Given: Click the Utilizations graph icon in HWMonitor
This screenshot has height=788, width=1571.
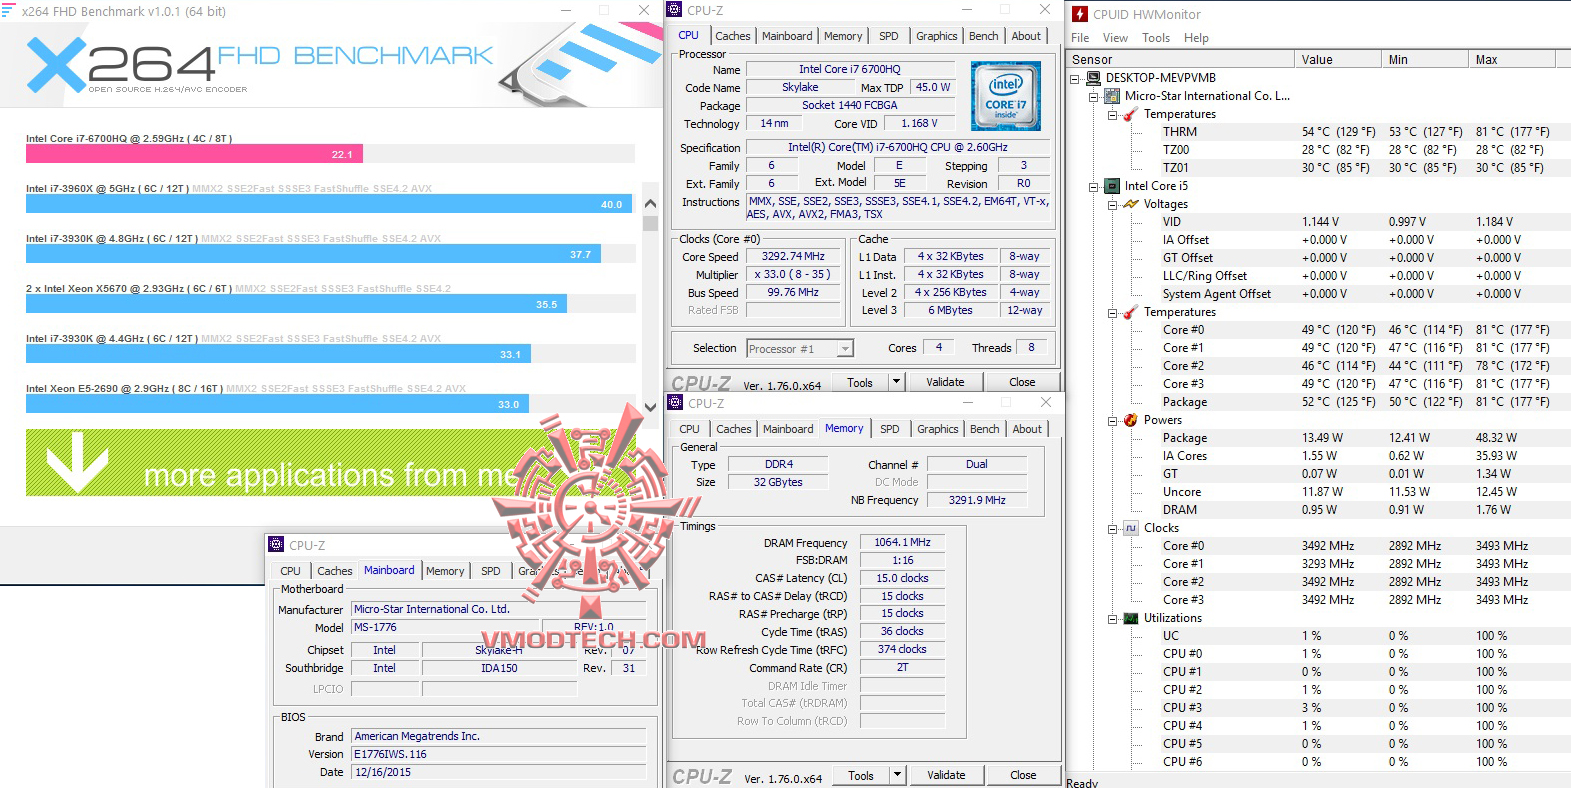Looking at the screenshot, I should tap(1131, 618).
